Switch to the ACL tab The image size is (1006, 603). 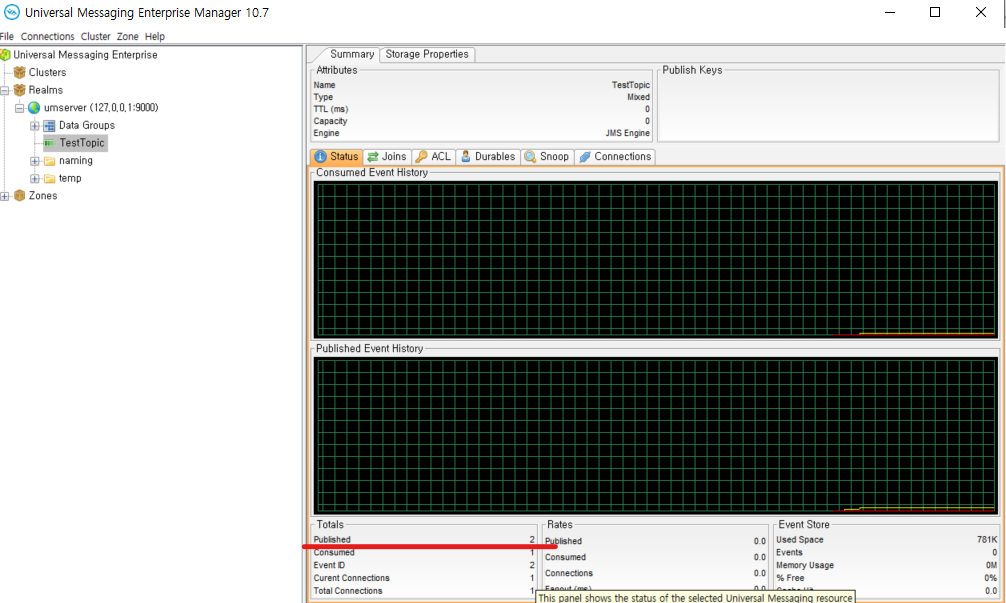click(434, 157)
